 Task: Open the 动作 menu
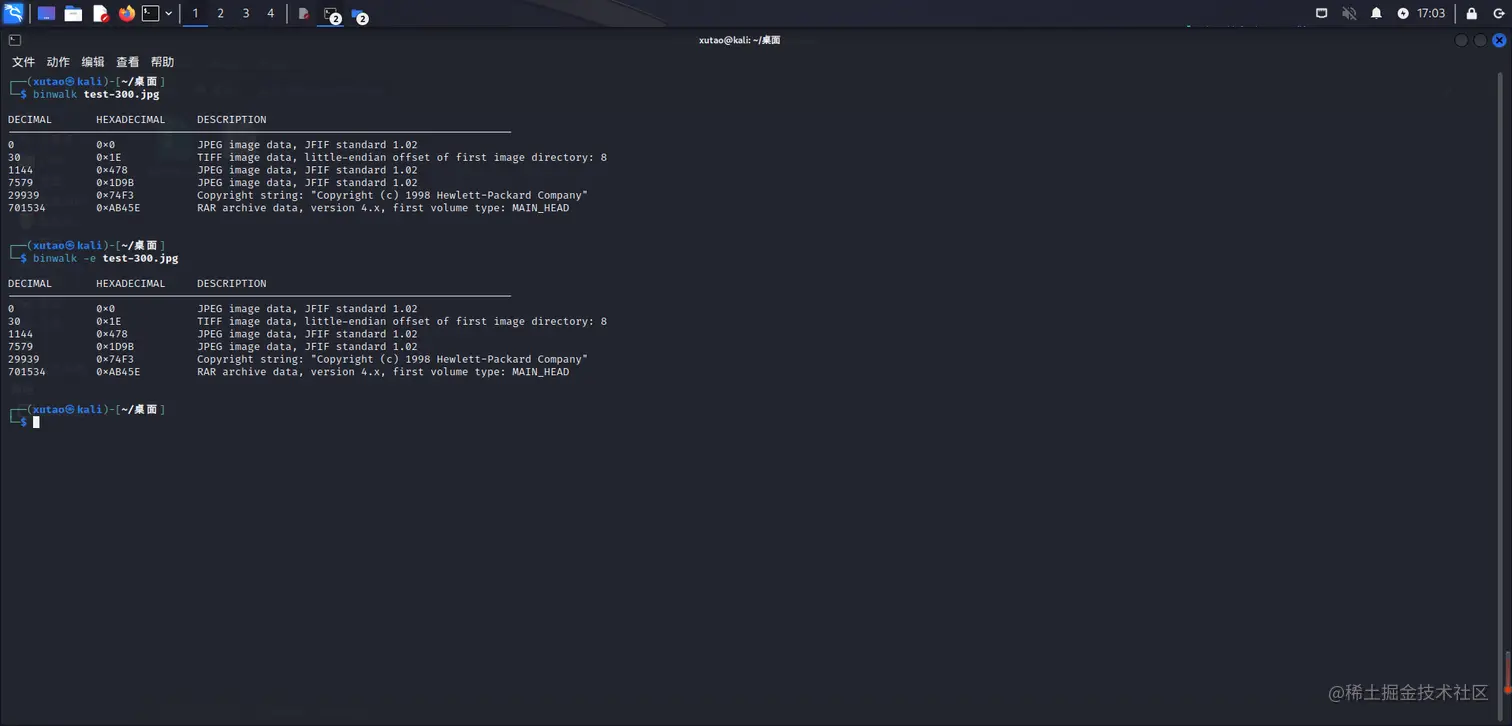click(58, 62)
